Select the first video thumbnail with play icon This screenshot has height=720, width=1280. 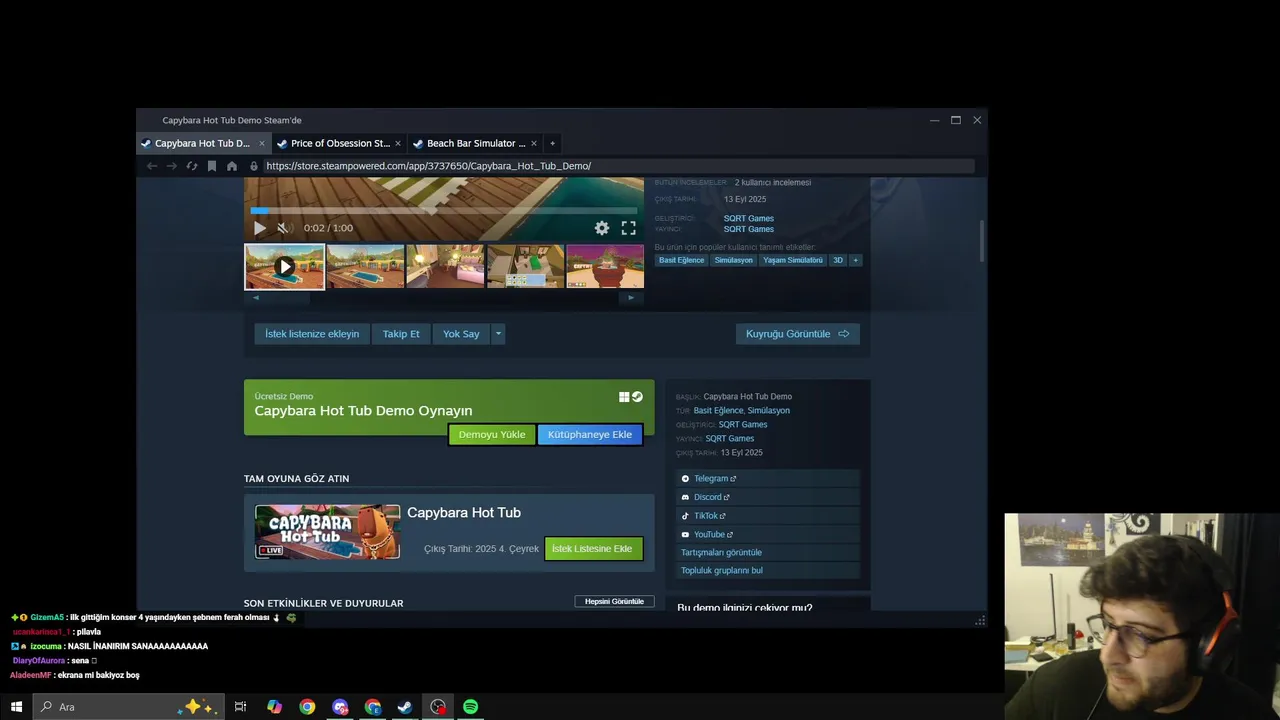click(285, 267)
